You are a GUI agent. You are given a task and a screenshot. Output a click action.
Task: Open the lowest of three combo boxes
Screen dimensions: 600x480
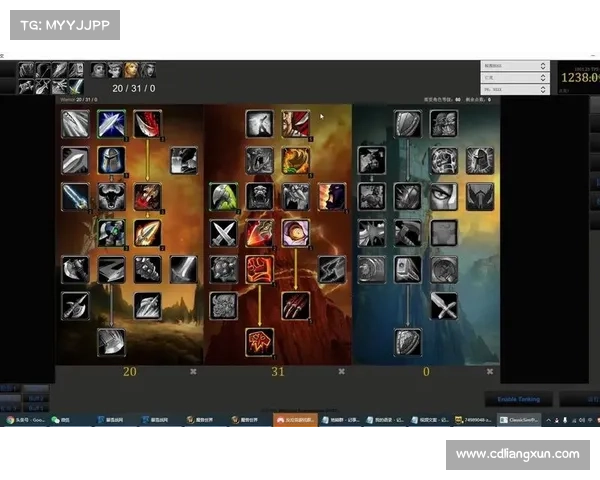515,90
